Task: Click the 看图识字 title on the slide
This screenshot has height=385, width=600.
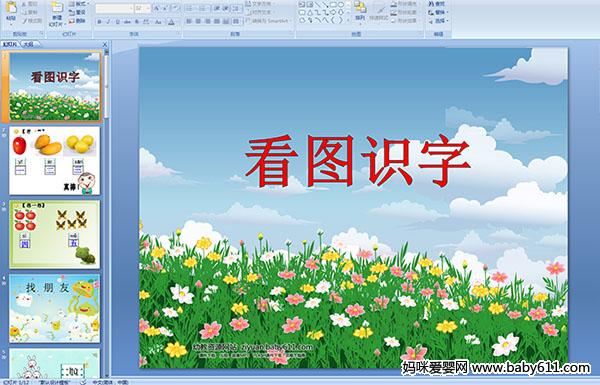Action: point(358,161)
